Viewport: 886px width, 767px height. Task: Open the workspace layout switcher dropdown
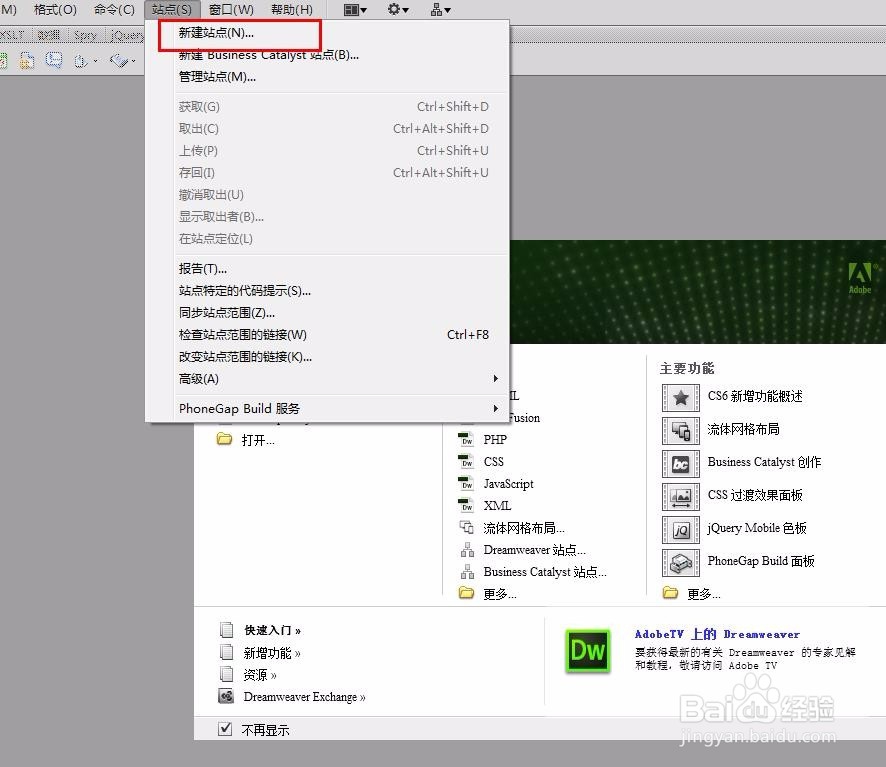pyautogui.click(x=351, y=9)
